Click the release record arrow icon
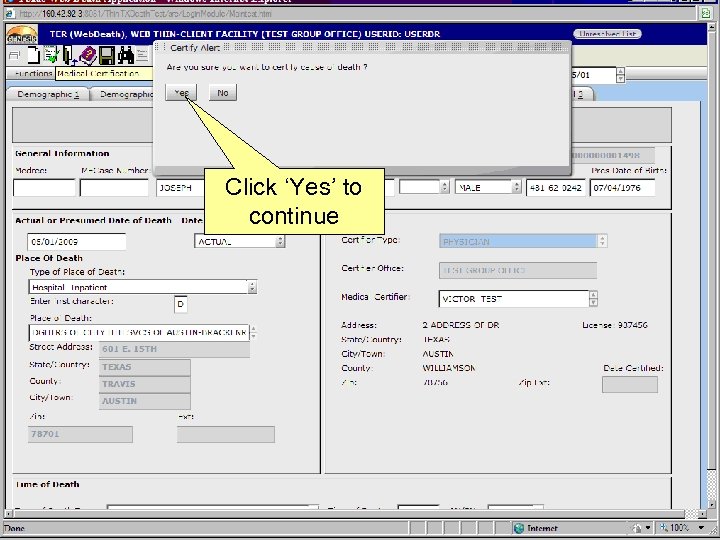 click(69, 56)
